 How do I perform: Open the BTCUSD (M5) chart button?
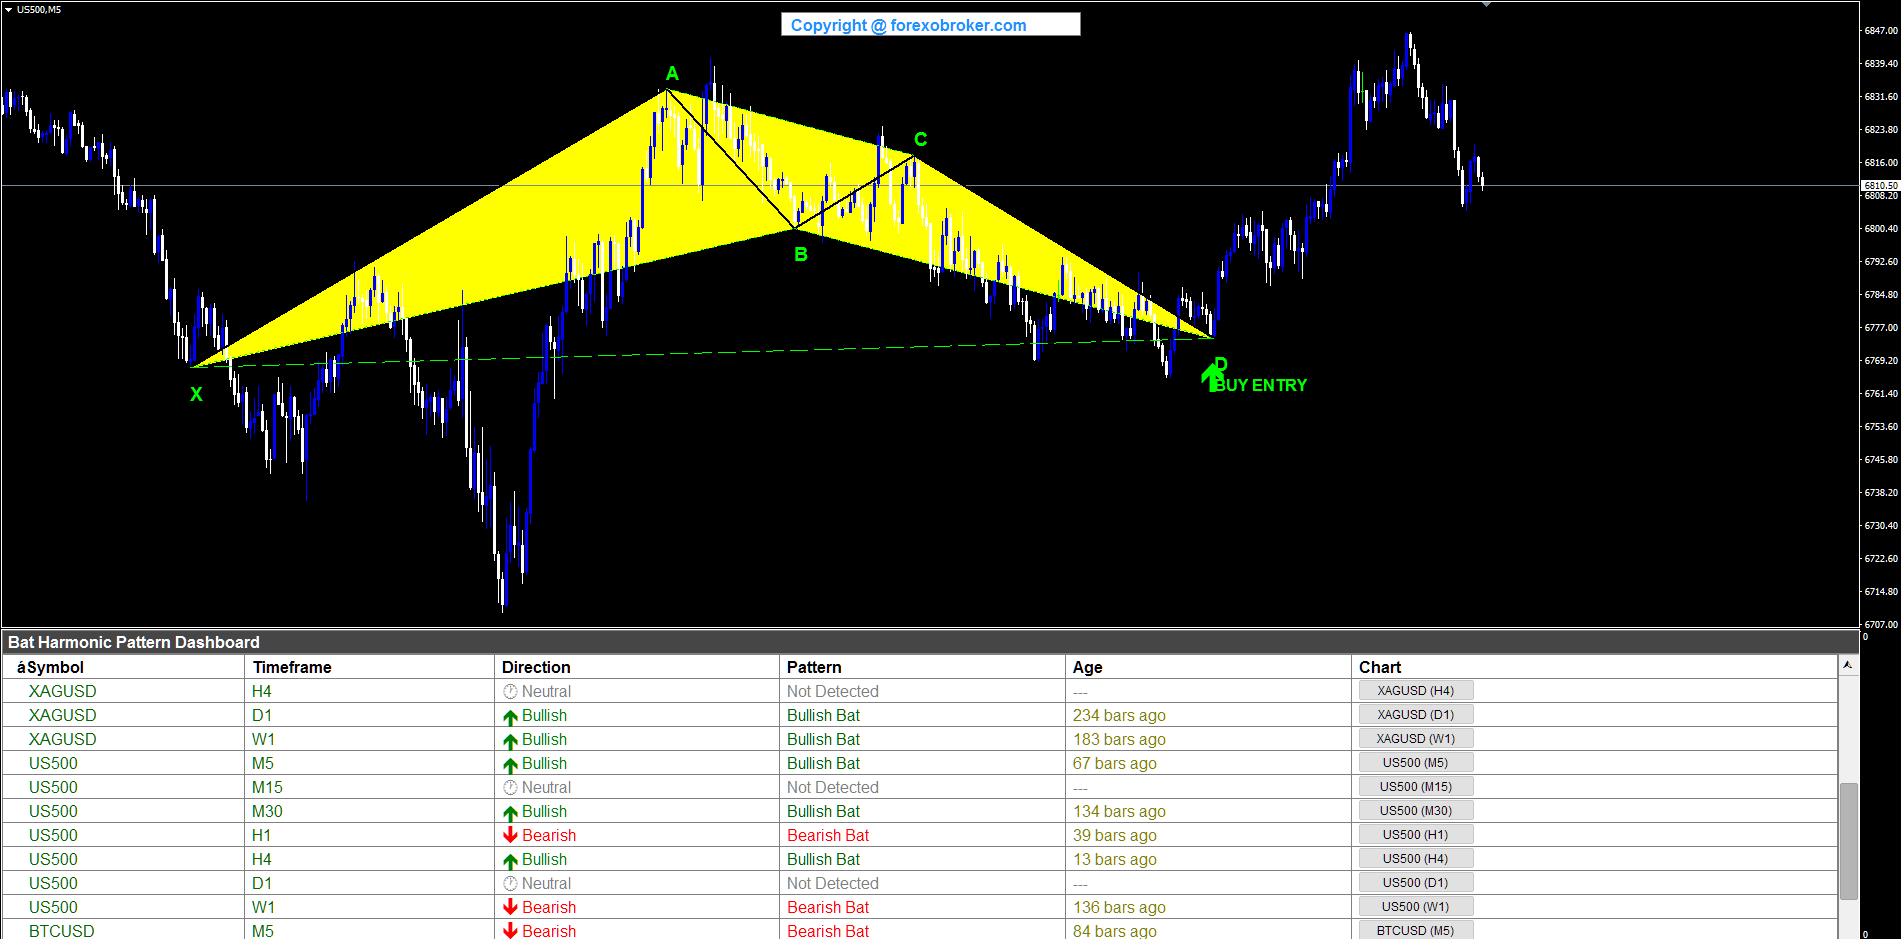(x=1415, y=930)
